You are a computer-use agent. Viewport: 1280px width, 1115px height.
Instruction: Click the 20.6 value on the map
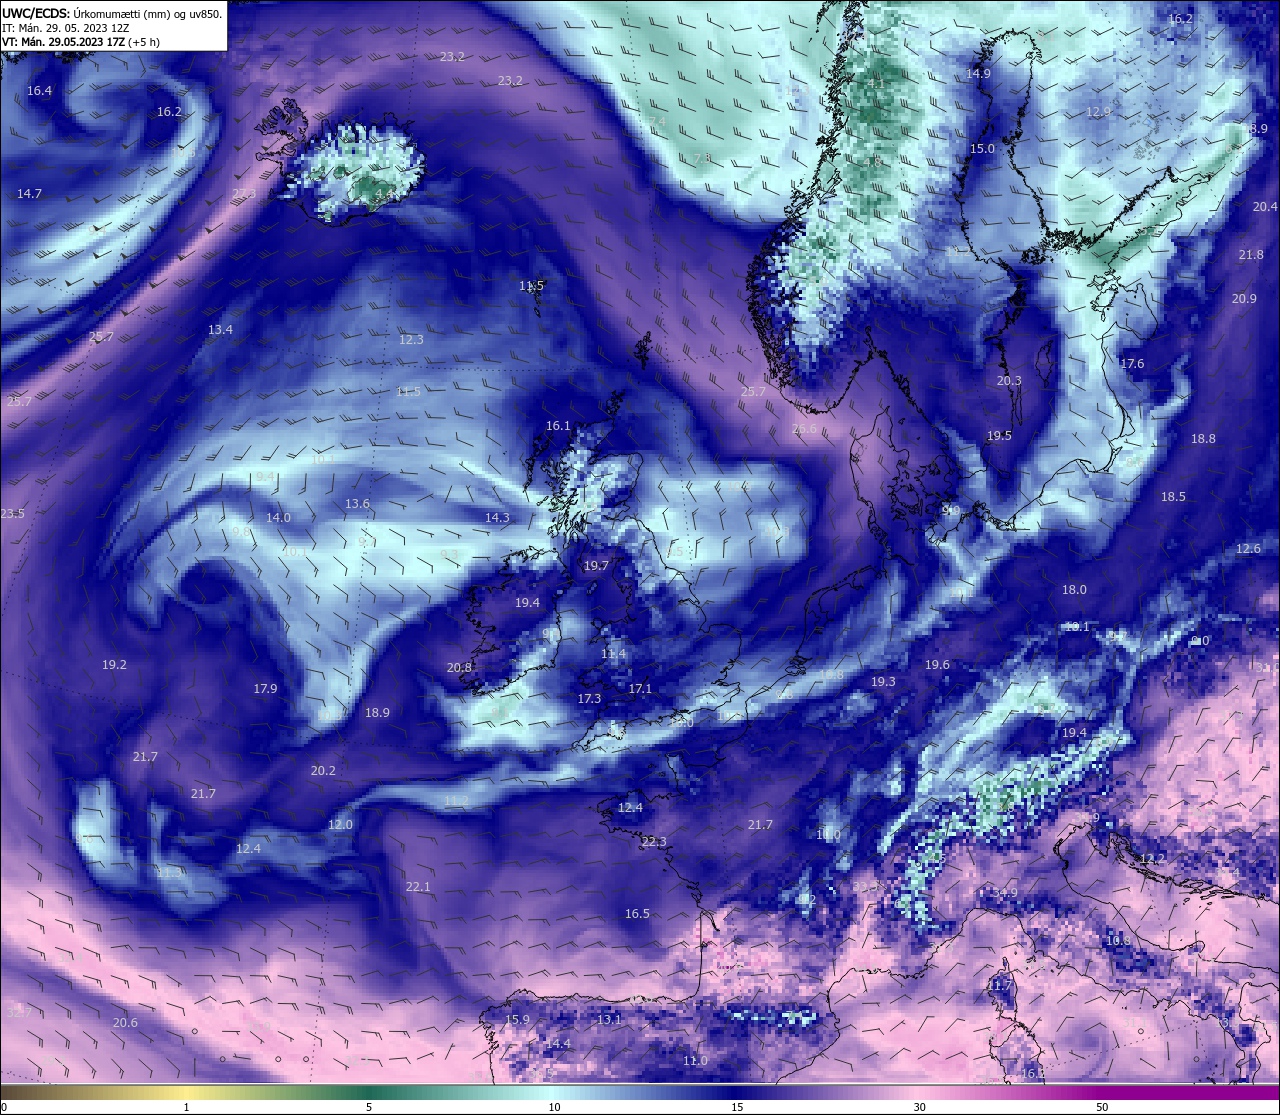tap(125, 1023)
